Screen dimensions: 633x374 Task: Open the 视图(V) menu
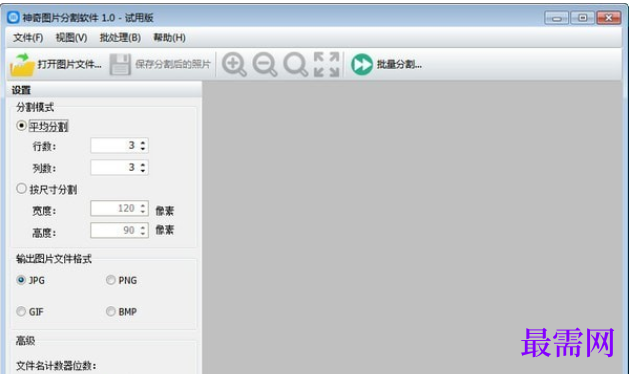(71, 38)
